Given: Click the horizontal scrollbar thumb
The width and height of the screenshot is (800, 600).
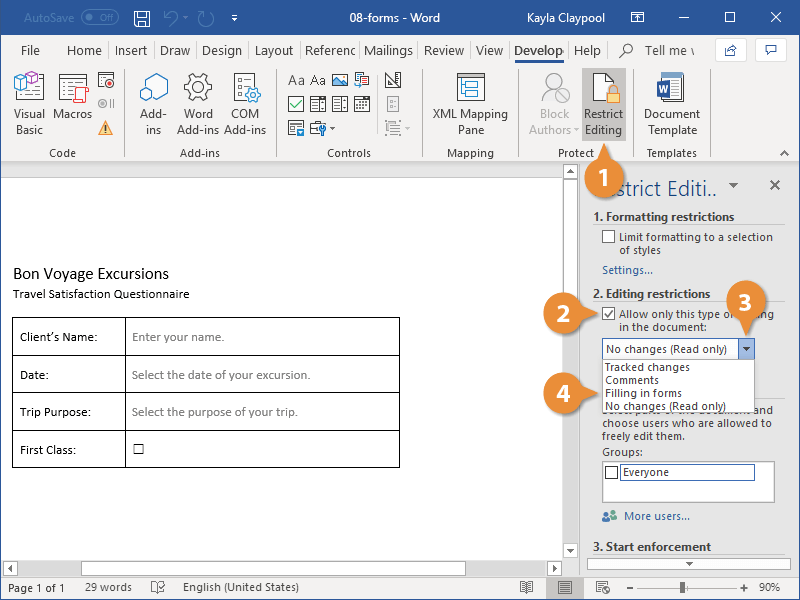Looking at the screenshot, I should [273, 568].
